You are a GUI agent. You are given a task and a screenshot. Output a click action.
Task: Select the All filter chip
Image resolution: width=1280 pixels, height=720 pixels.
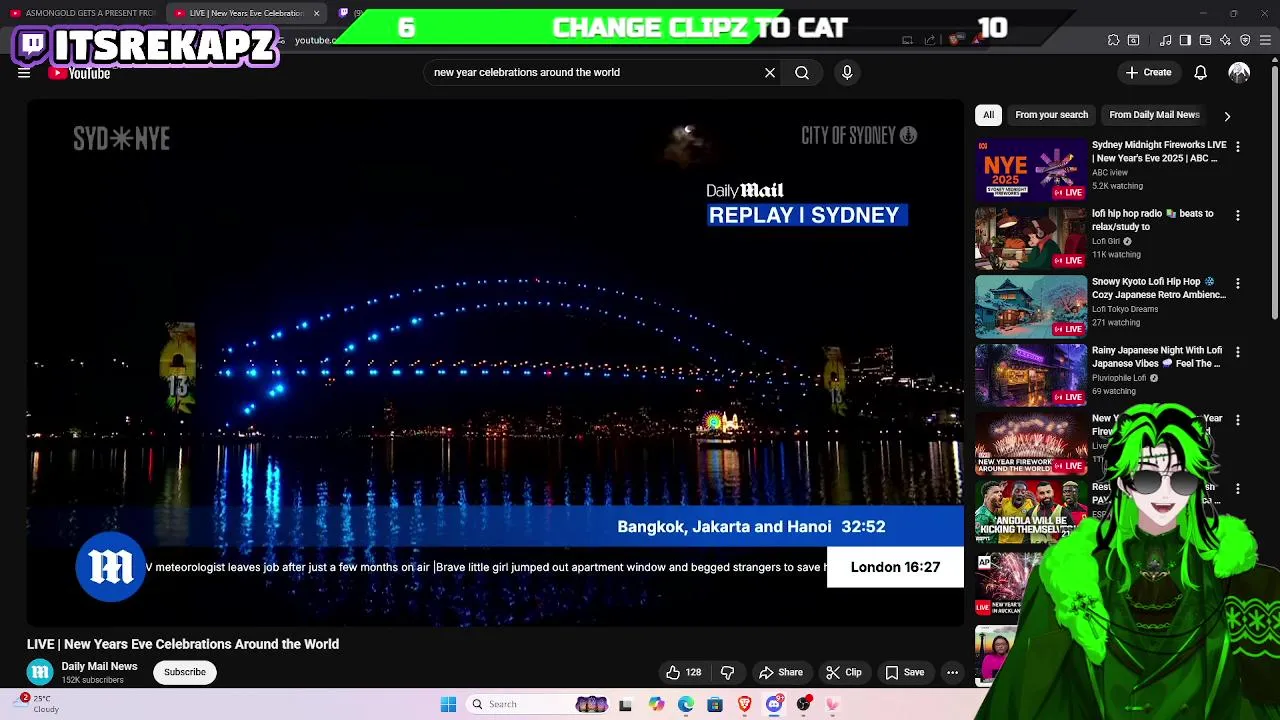(988, 115)
